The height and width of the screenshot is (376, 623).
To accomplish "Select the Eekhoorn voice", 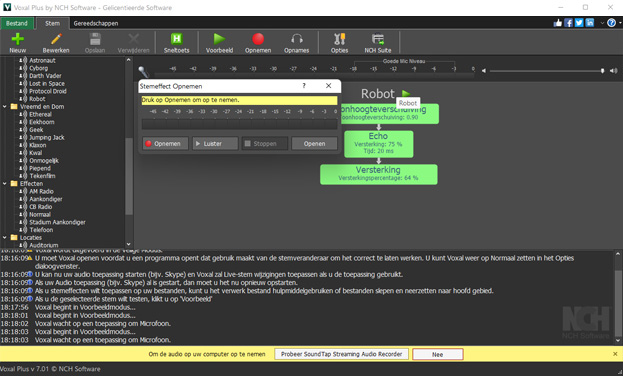I will pos(42,122).
